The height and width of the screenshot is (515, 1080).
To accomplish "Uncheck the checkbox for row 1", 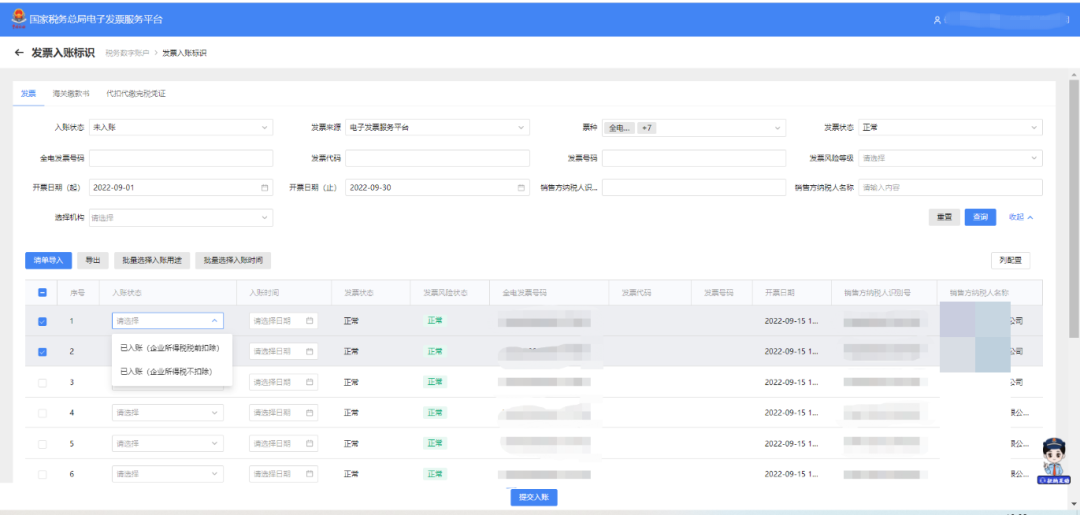I will pyautogui.click(x=42, y=321).
